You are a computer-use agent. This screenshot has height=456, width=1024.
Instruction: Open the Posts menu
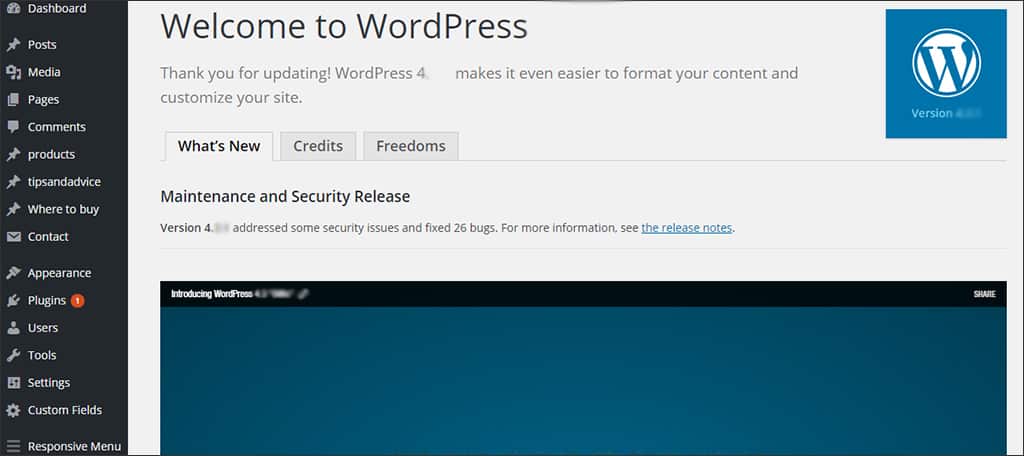pos(42,45)
